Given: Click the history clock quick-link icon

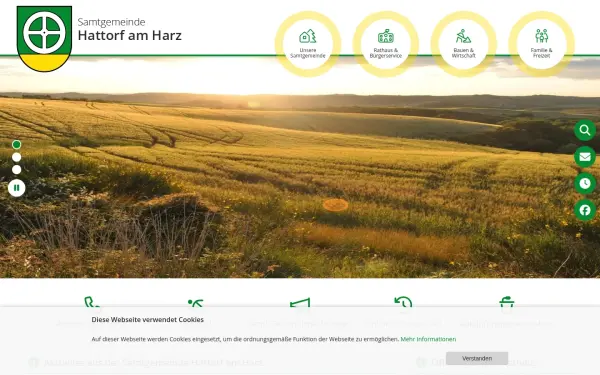Looking at the screenshot, I should [403, 303].
